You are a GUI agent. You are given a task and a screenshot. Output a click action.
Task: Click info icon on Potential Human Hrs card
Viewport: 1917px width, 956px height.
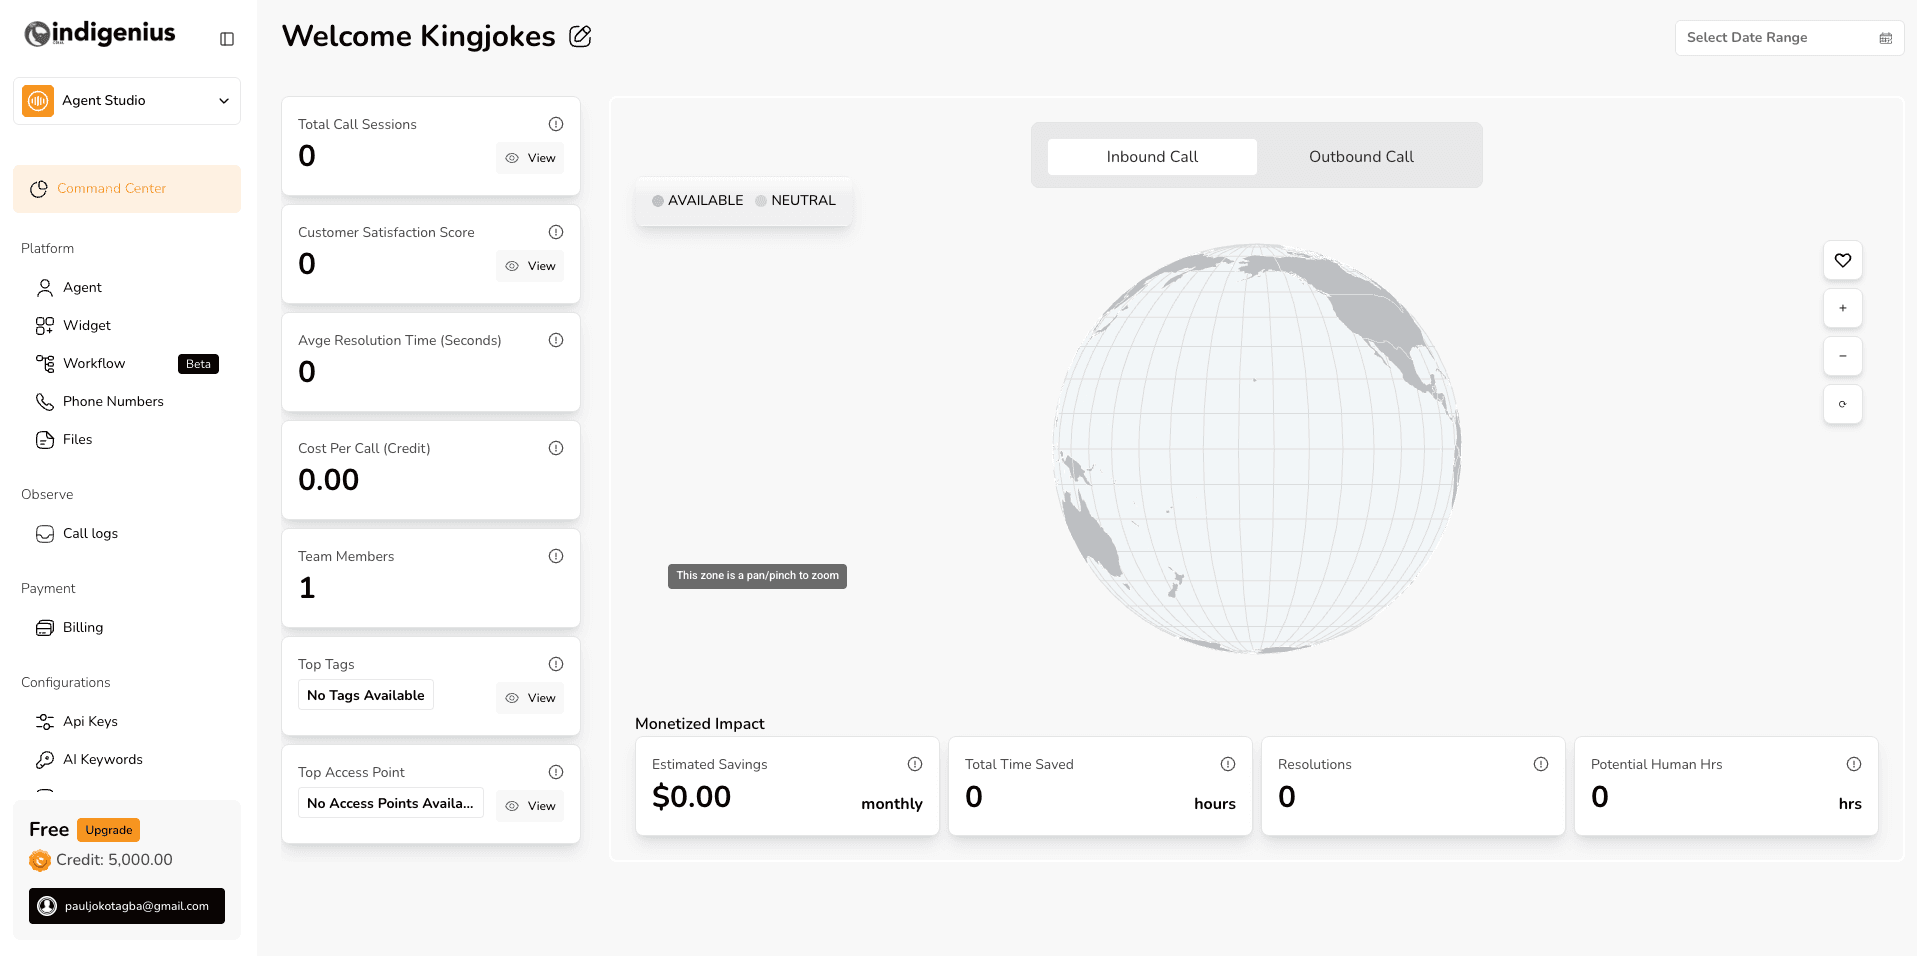point(1854,764)
